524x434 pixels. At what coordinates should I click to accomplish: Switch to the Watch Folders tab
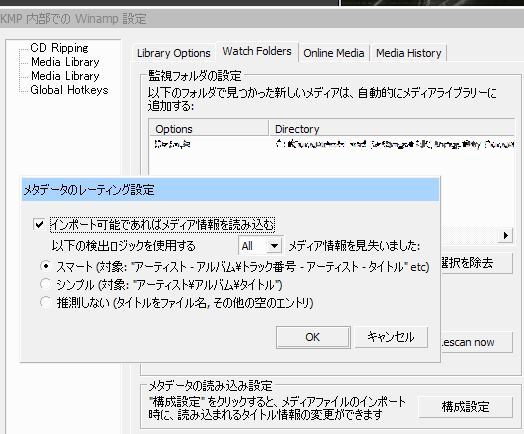[x=257, y=51]
